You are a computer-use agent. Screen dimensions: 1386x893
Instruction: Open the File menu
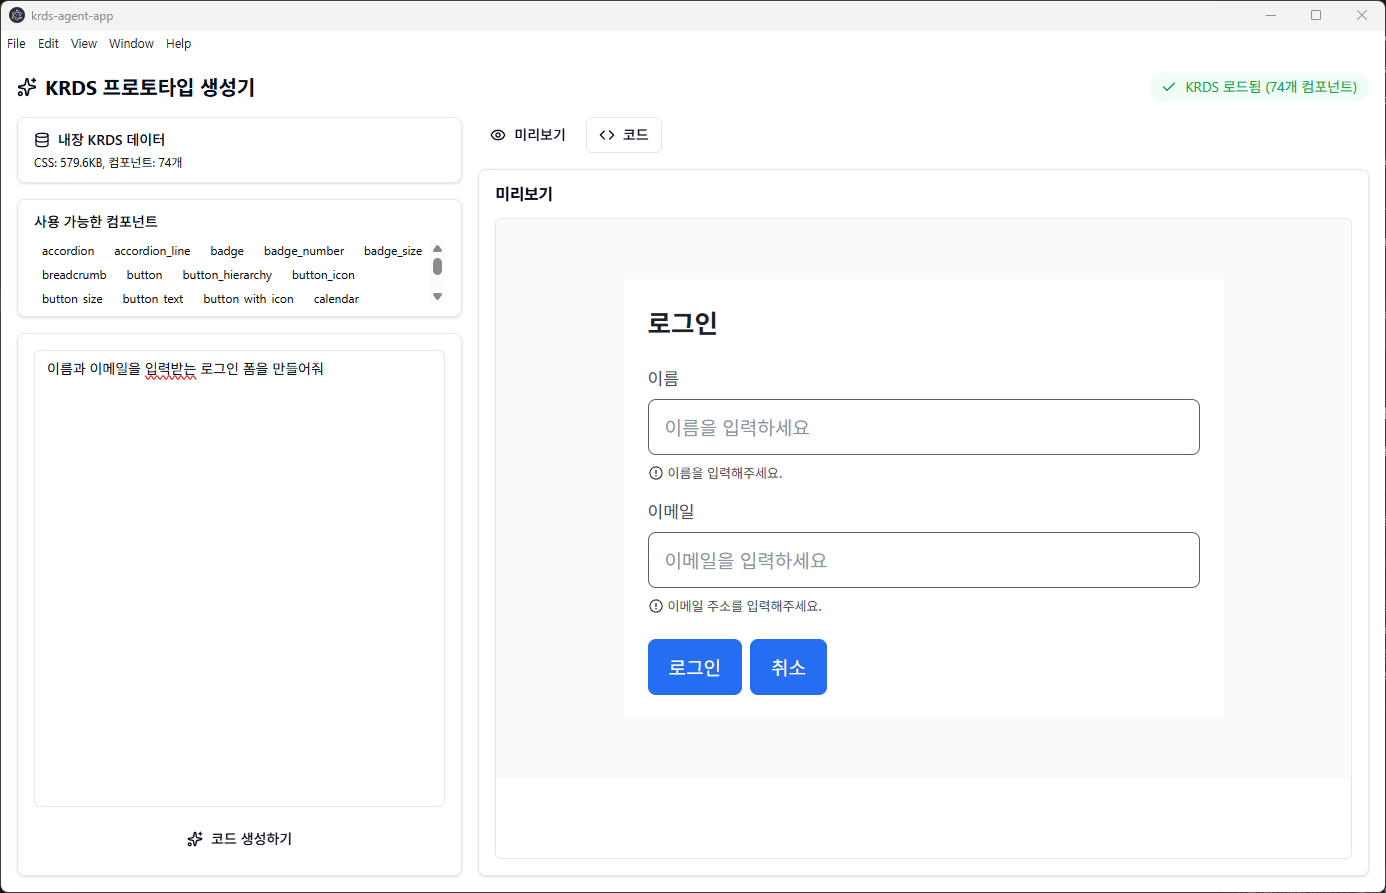tap(16, 44)
